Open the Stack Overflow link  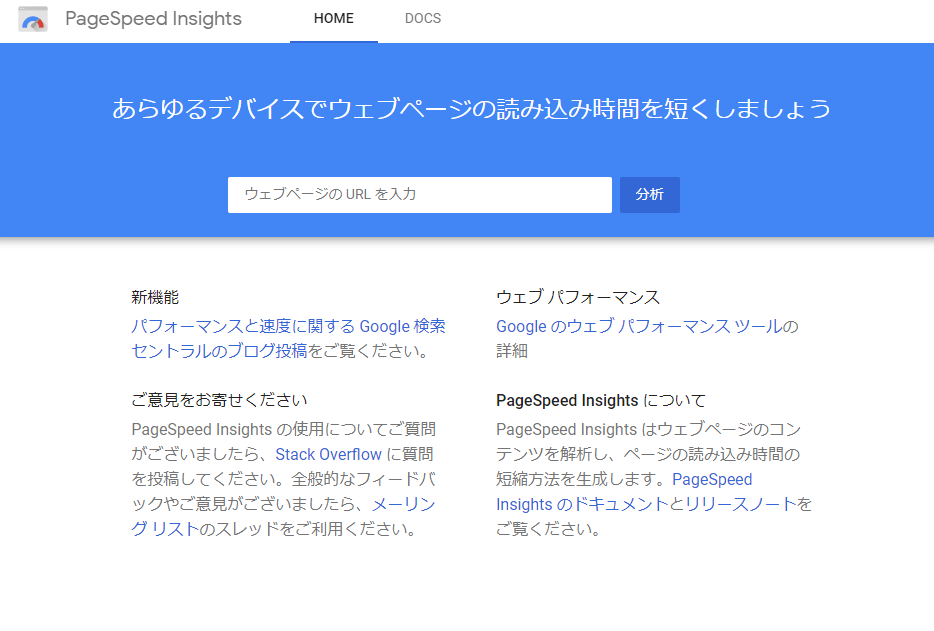pos(328,454)
